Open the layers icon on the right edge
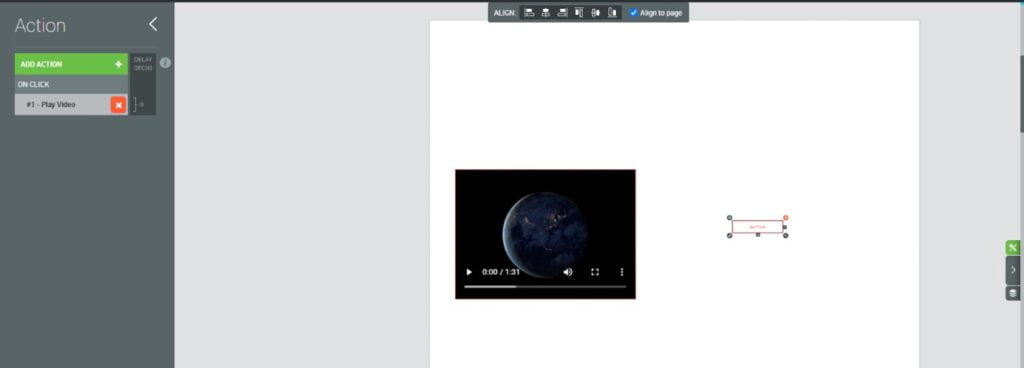 [1013, 293]
